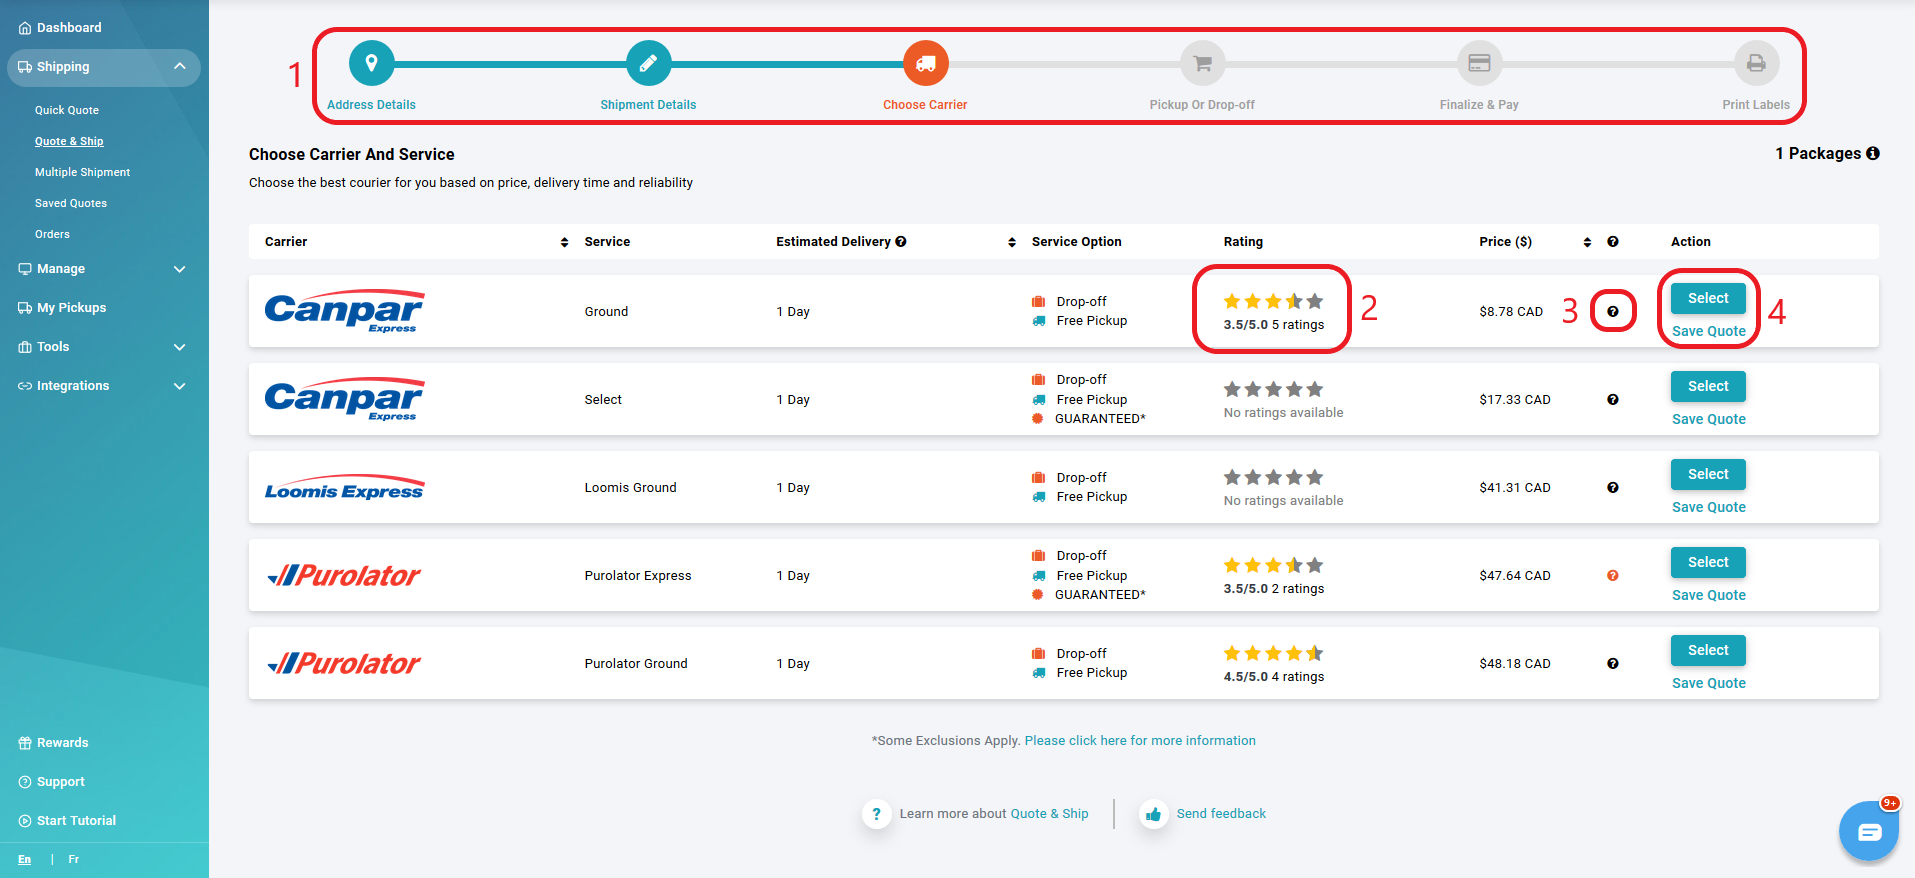
Task: Click the Purolator Ground row logo
Action: pyautogui.click(x=344, y=663)
